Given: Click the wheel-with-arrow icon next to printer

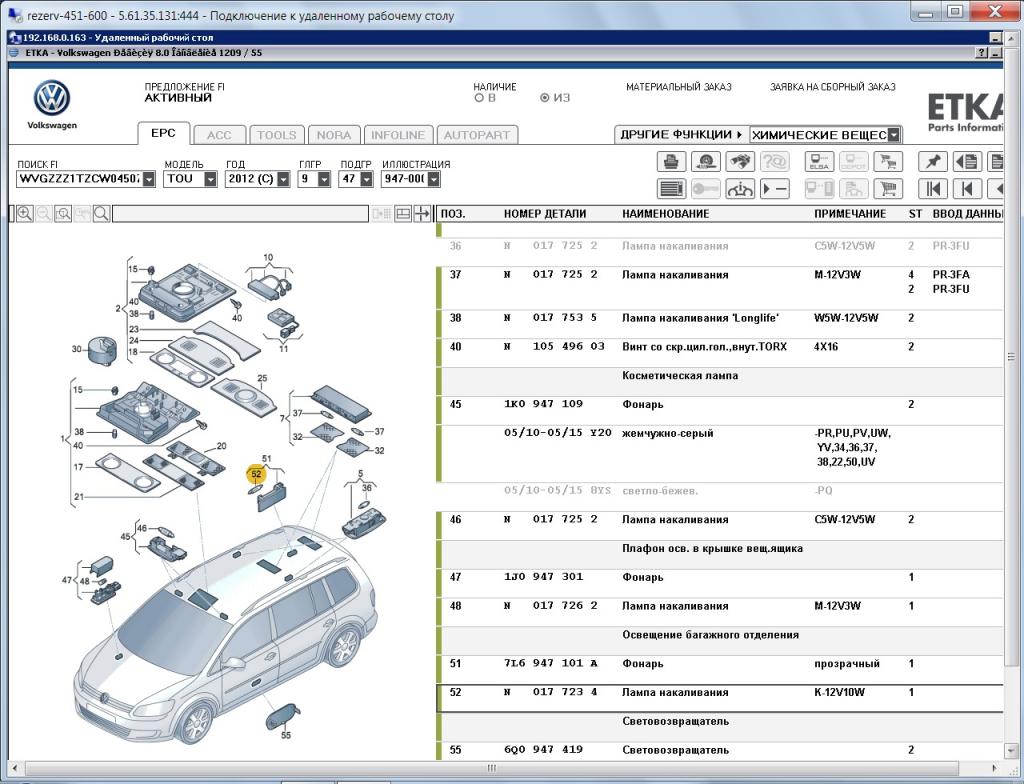Looking at the screenshot, I should tap(705, 161).
